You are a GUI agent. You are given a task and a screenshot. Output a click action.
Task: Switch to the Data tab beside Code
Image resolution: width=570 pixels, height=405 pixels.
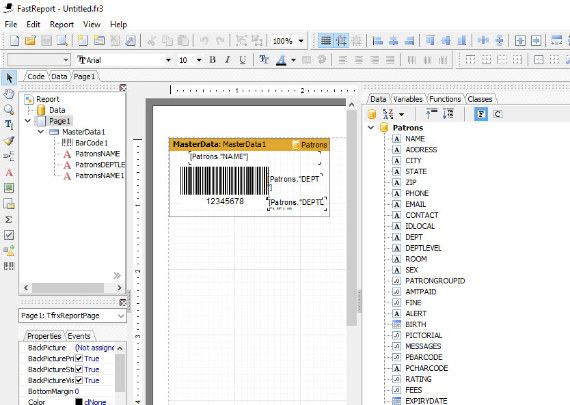tap(59, 76)
